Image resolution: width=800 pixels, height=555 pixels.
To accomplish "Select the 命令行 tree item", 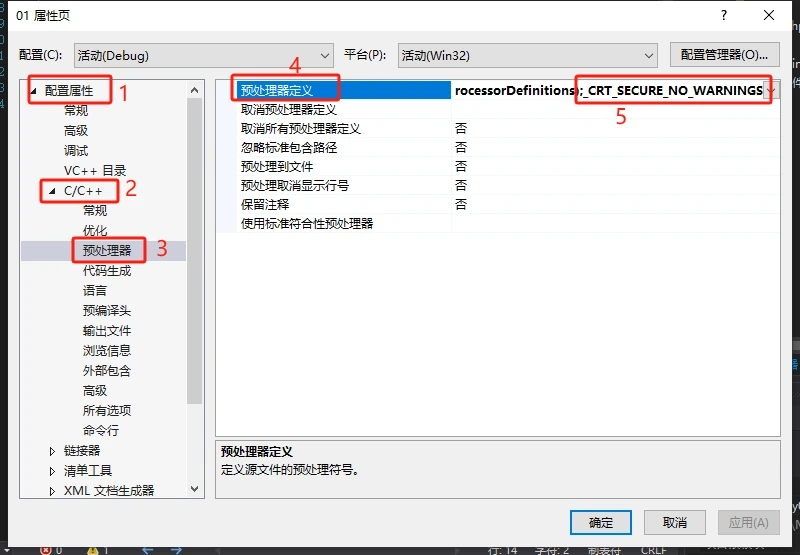I will point(101,431).
